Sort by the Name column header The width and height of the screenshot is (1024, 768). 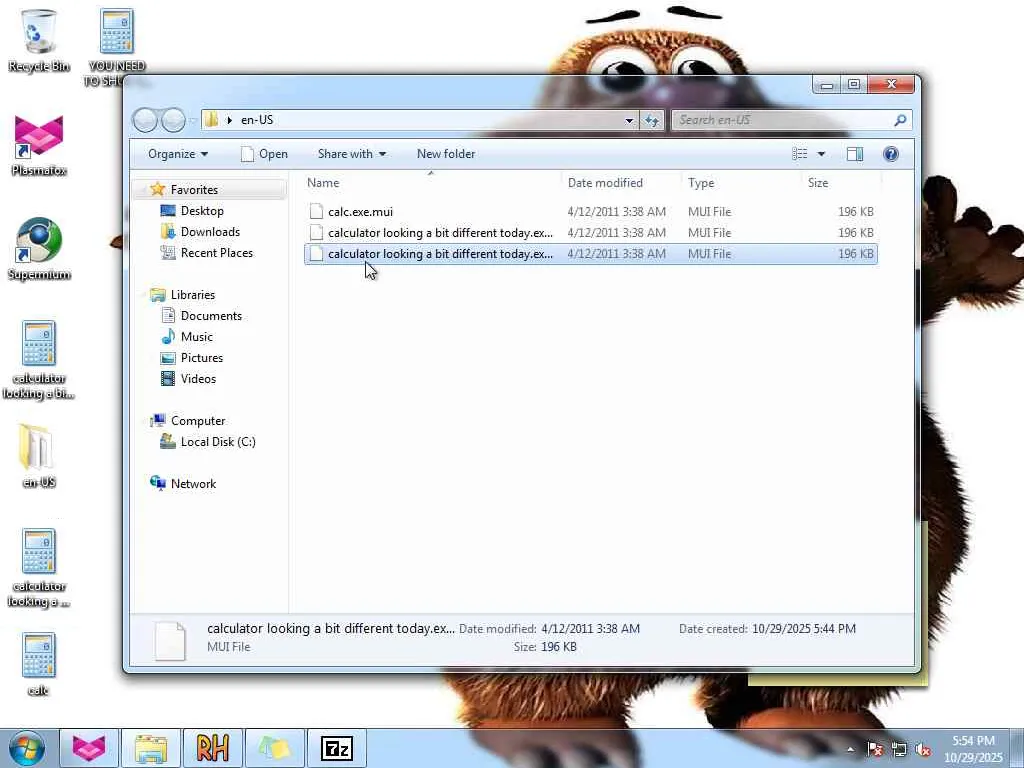click(431, 183)
